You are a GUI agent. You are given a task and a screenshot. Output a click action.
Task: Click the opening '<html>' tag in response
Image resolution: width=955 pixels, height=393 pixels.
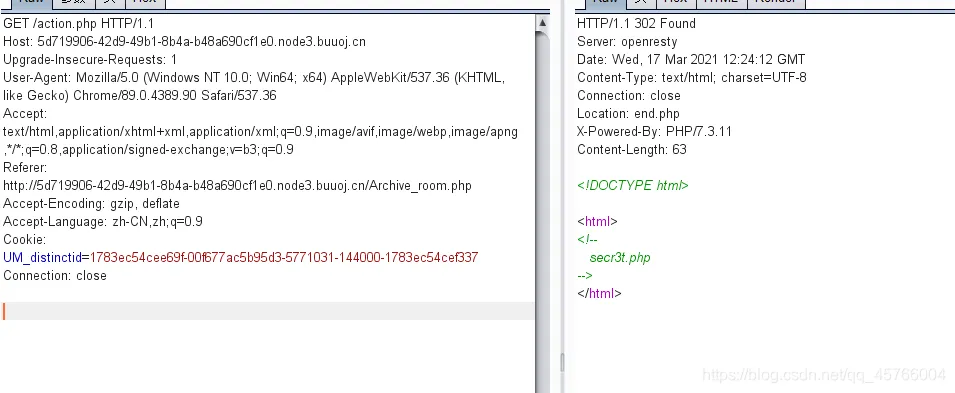pyautogui.click(x=597, y=222)
